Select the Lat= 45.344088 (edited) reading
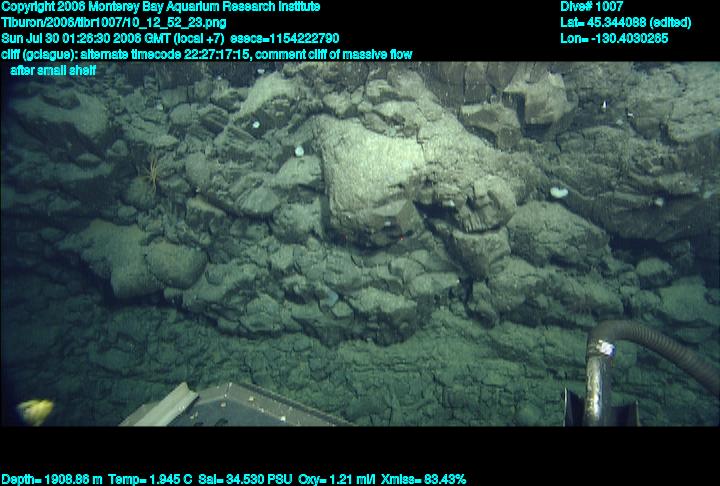This screenshot has width=720, height=486. (x=626, y=23)
